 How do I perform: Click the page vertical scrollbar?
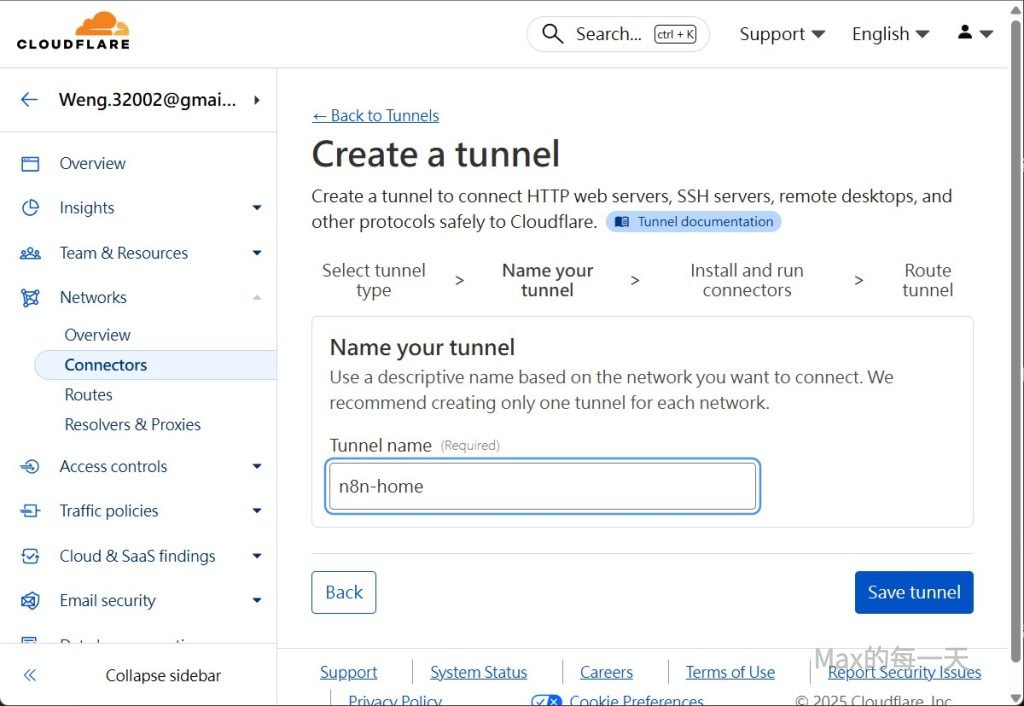1016,300
